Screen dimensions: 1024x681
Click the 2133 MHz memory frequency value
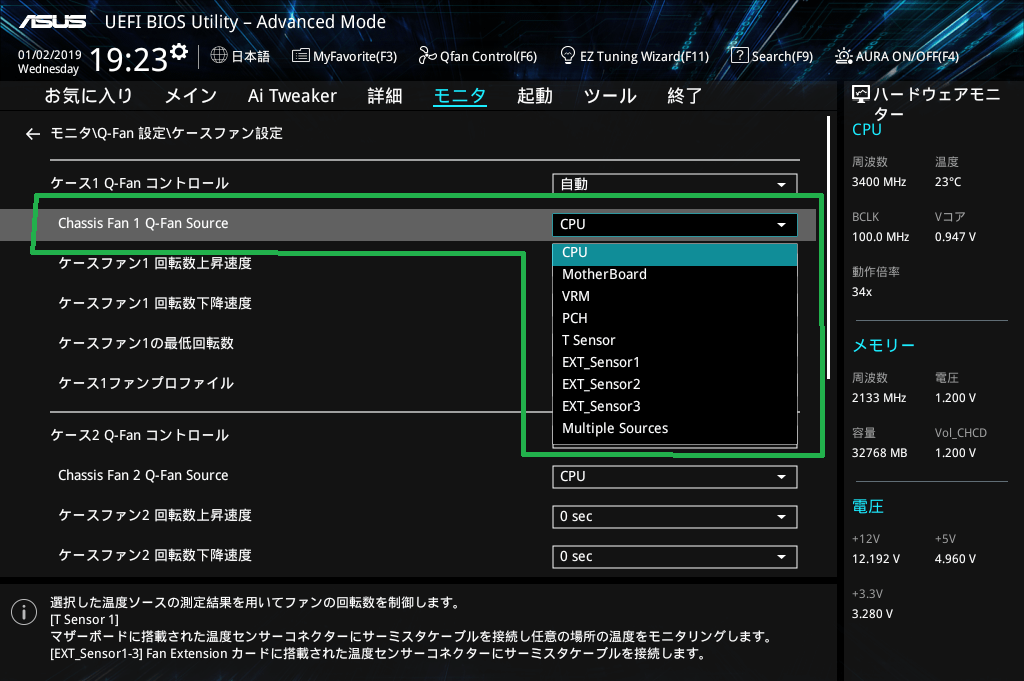point(879,398)
